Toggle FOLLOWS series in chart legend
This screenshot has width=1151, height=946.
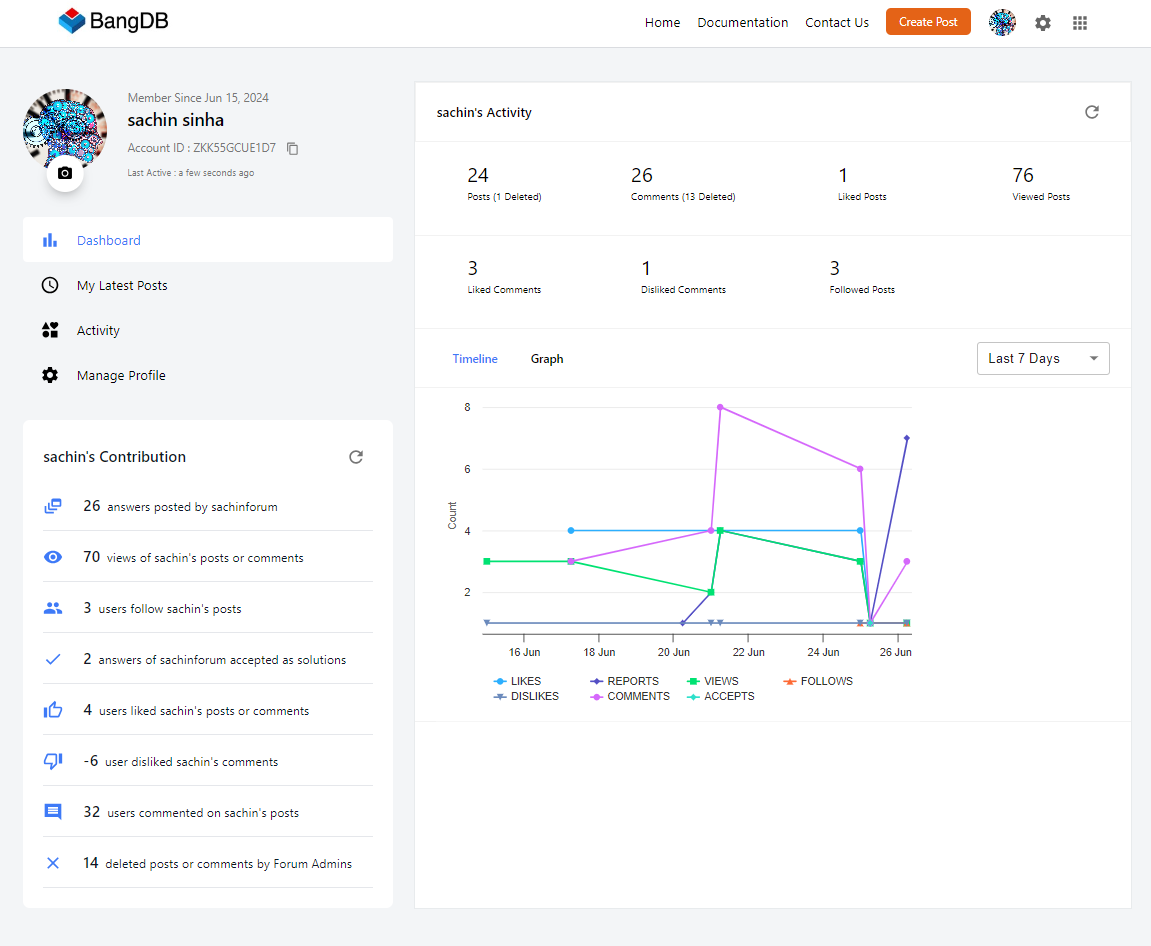(818, 681)
